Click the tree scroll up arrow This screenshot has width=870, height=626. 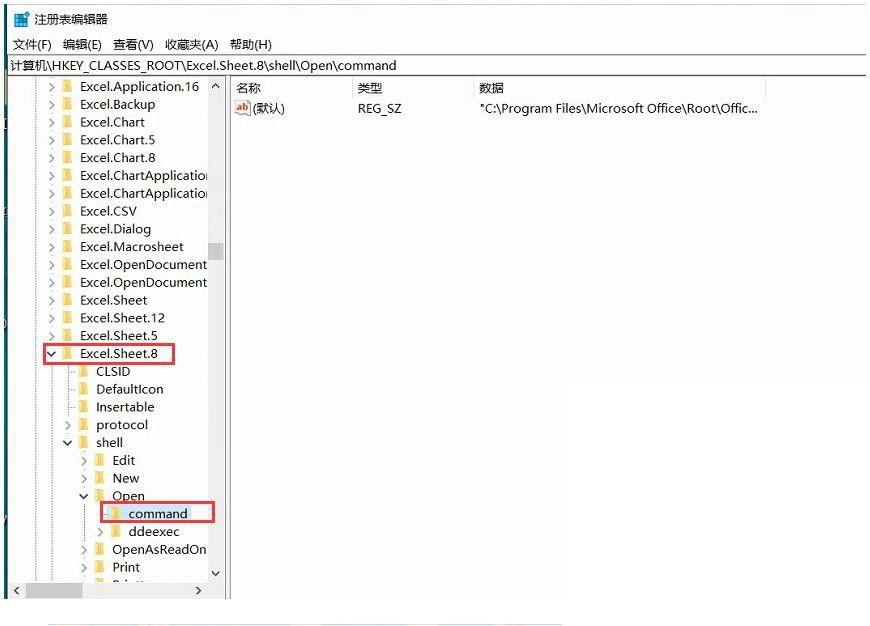(216, 86)
